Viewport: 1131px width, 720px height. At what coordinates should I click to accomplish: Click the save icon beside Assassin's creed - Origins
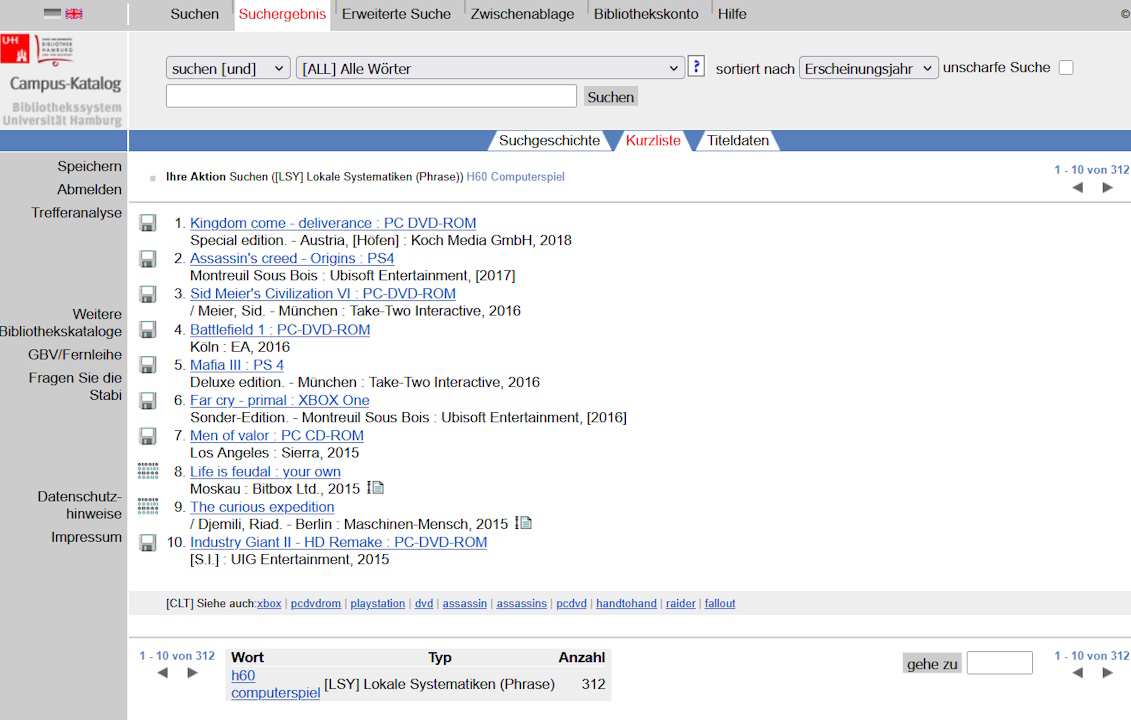148,258
